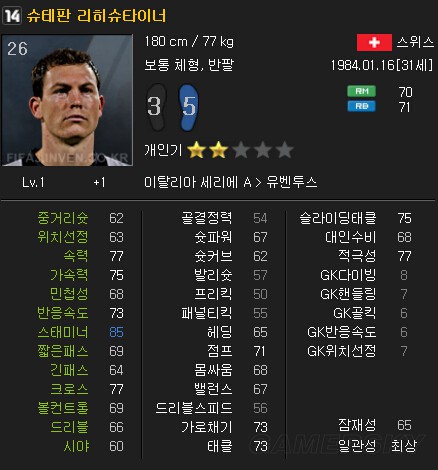Viewport: 438px width, 470px height.
Task: Click the first gold skill star
Action: point(196,150)
